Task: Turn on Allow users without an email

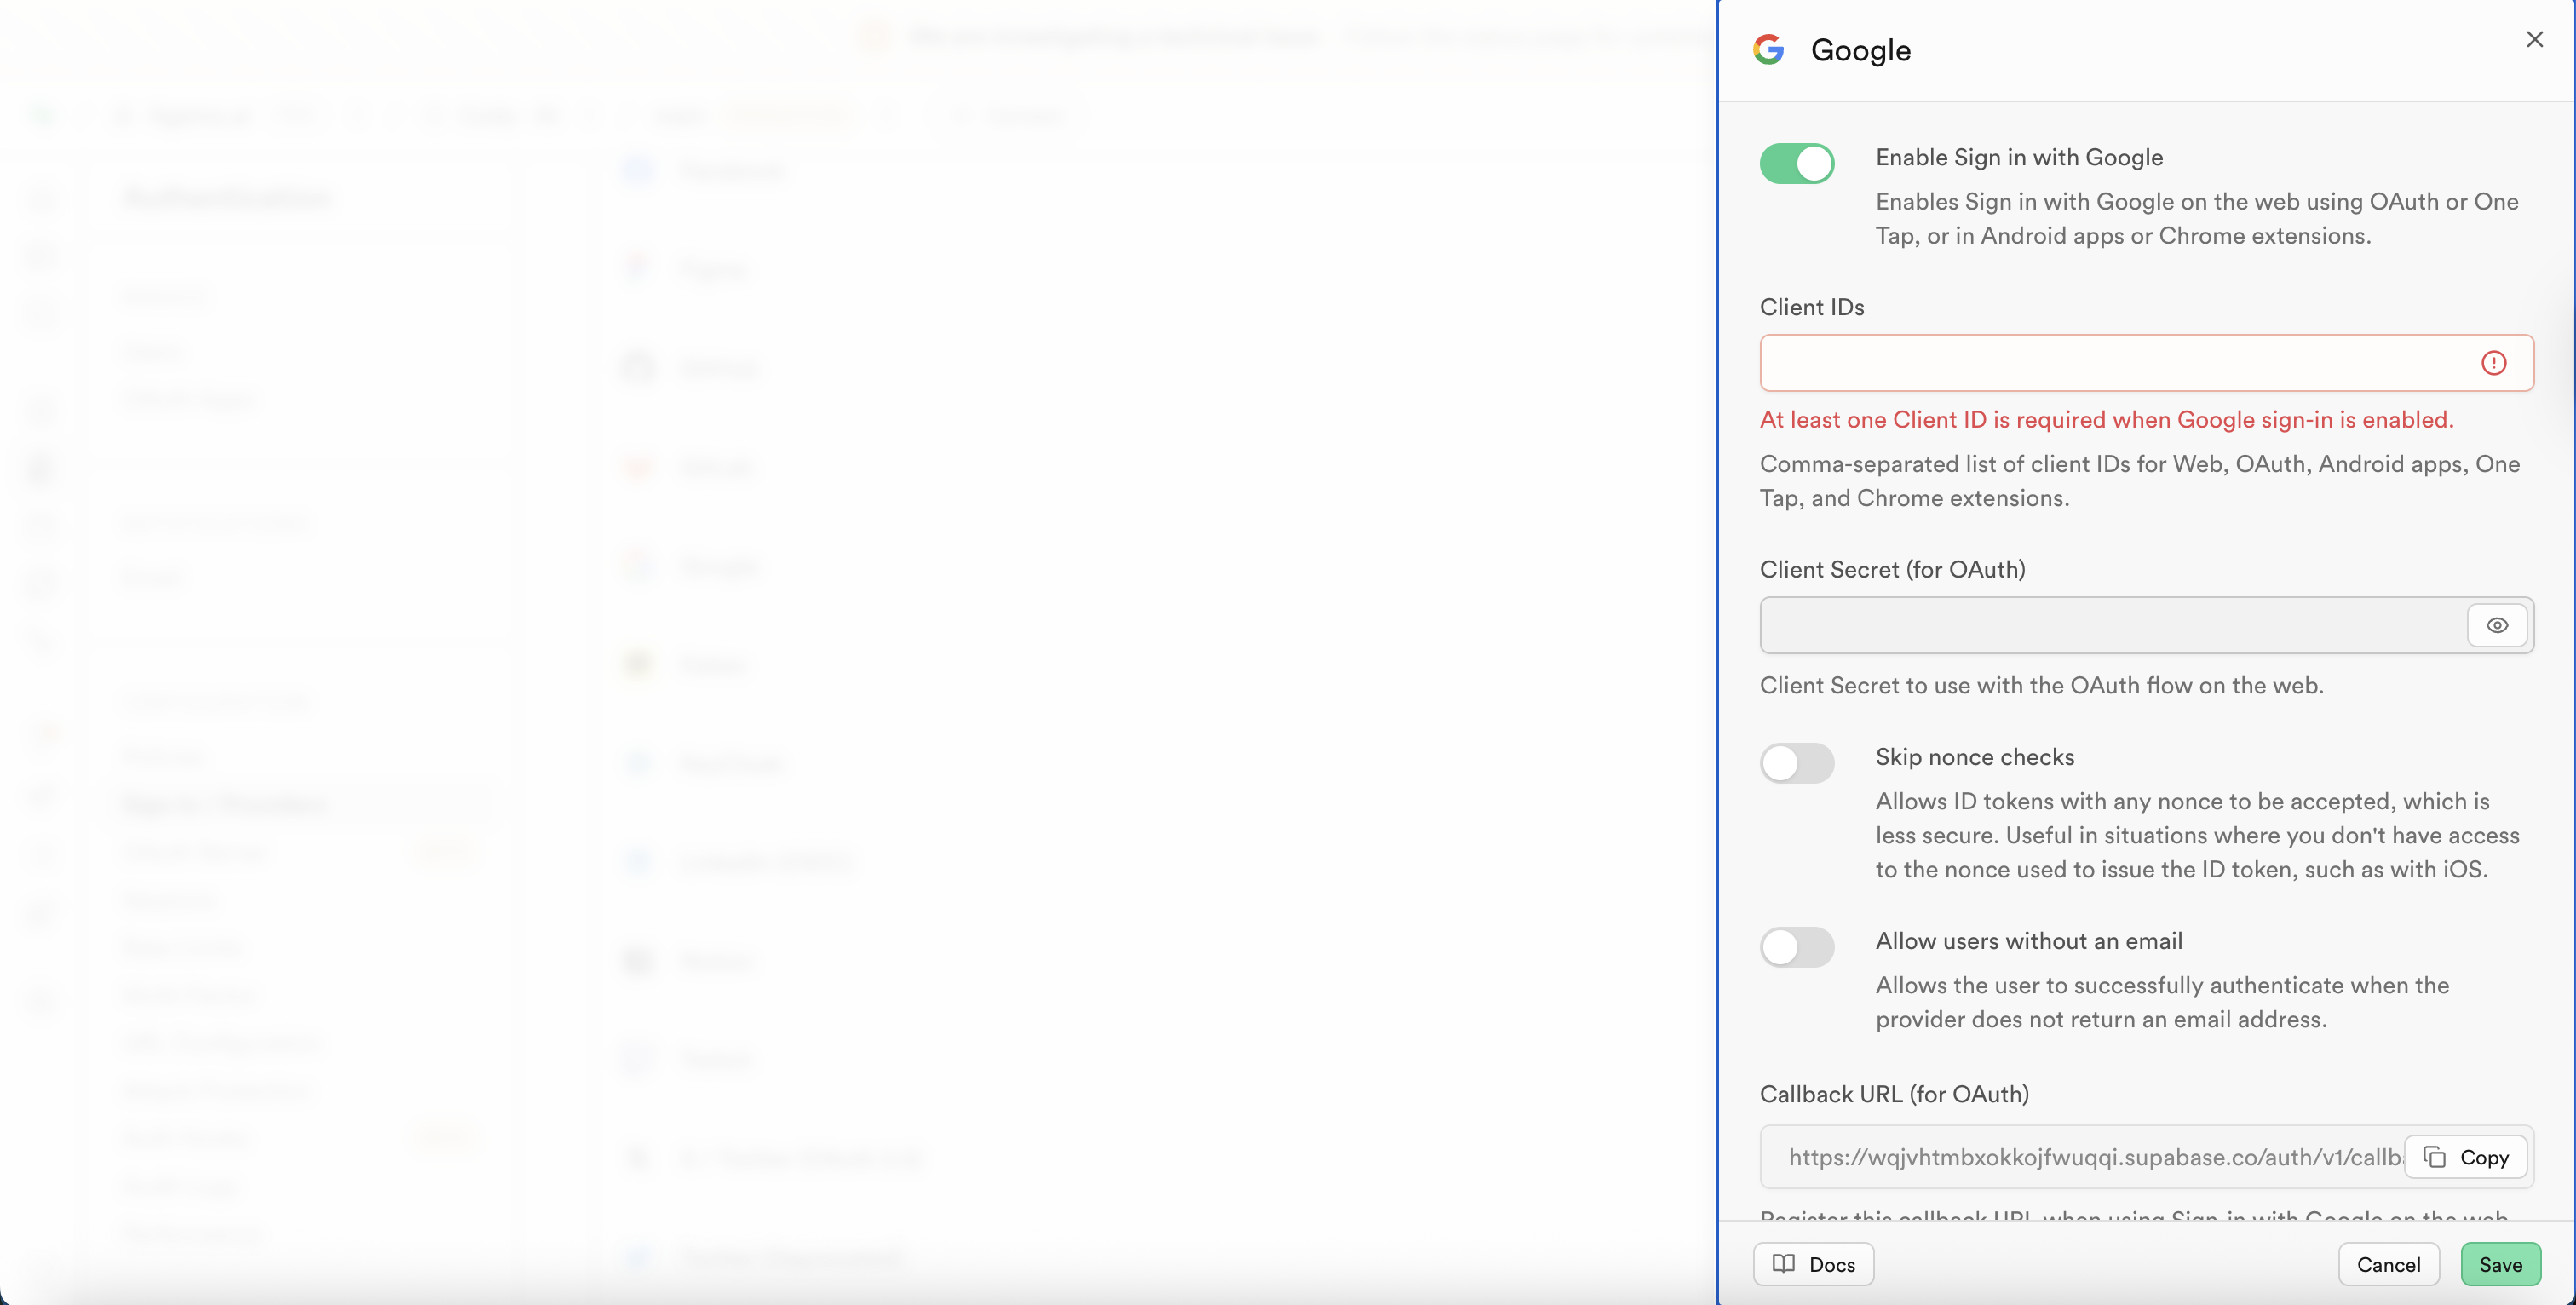Action: pos(1797,947)
